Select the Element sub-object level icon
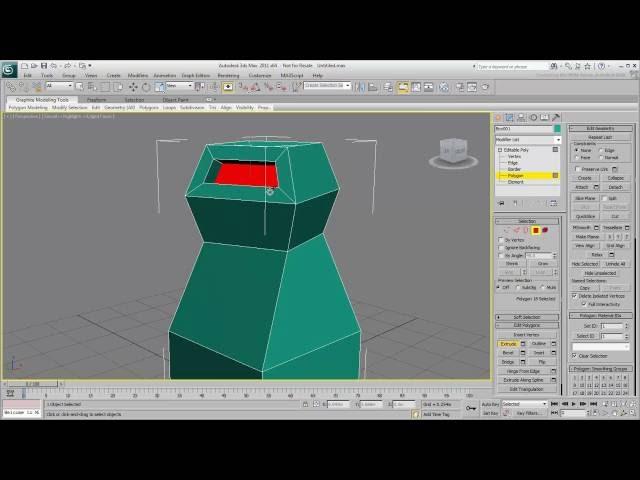 point(545,230)
